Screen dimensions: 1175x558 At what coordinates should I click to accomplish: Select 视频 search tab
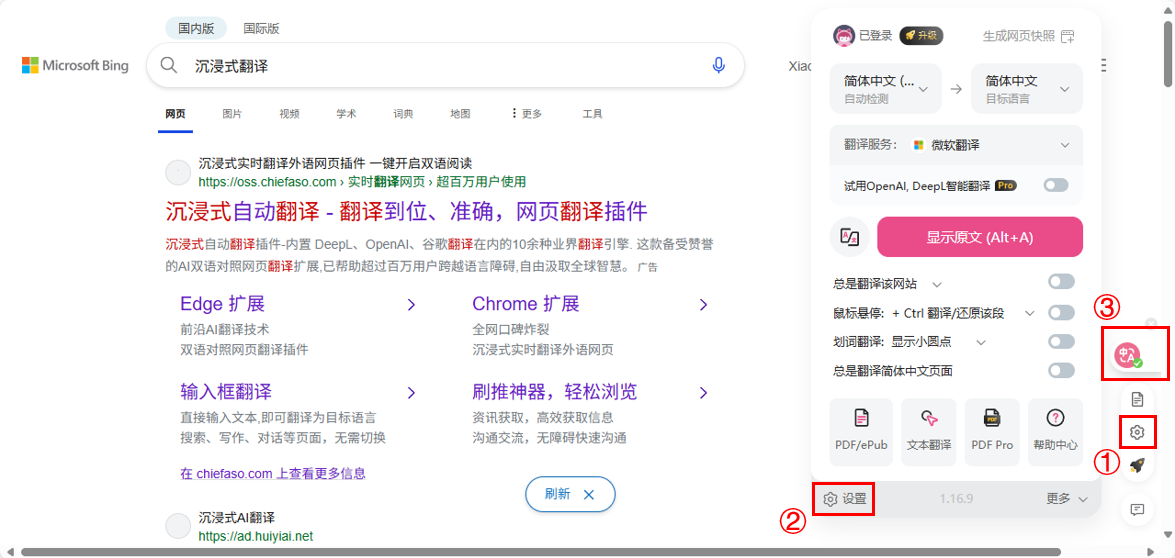click(x=289, y=114)
